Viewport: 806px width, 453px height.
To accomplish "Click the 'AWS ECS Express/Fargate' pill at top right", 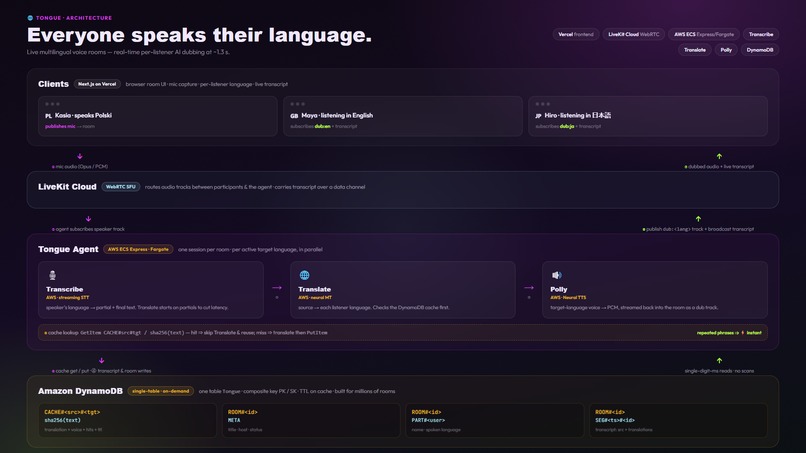I will pos(704,34).
